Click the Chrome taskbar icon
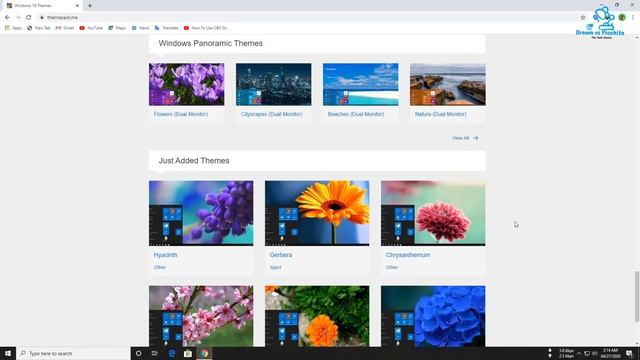The height and width of the screenshot is (360, 640). coord(204,353)
